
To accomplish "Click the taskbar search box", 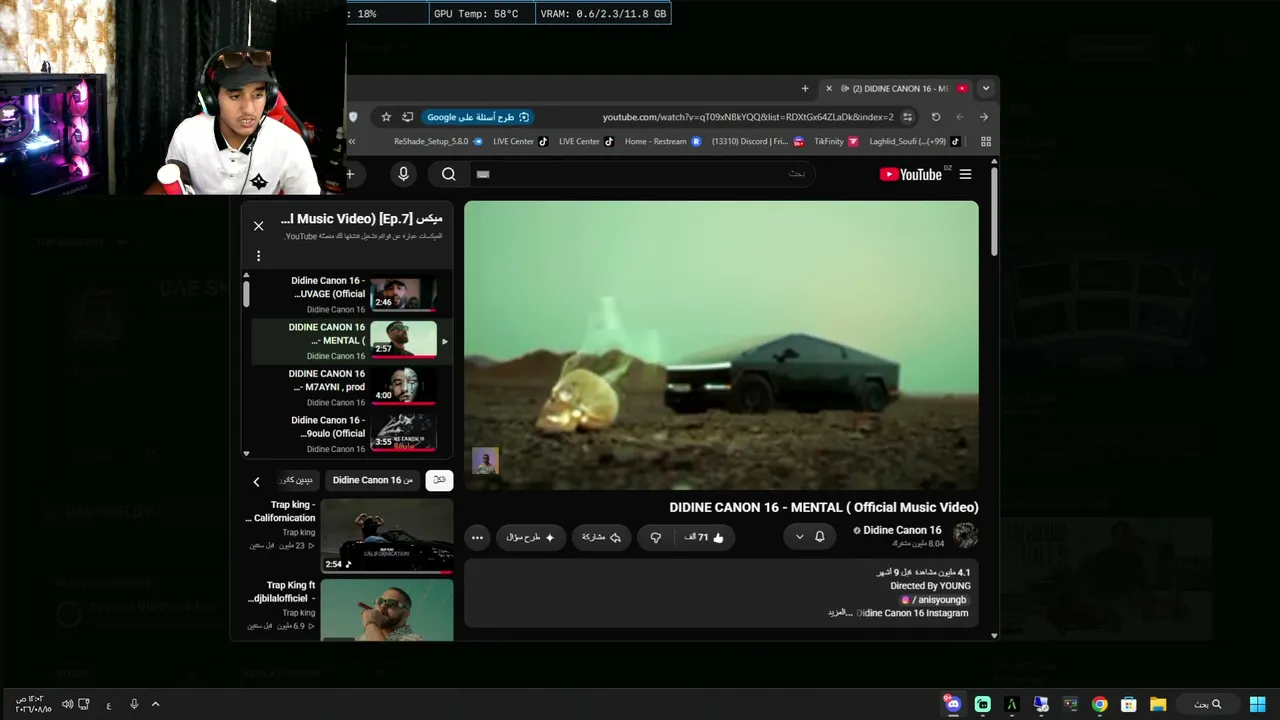I will 1208,704.
